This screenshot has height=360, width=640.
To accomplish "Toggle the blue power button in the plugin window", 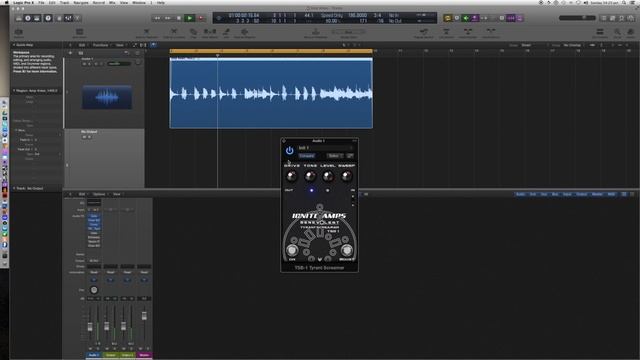I will pyautogui.click(x=289, y=151).
